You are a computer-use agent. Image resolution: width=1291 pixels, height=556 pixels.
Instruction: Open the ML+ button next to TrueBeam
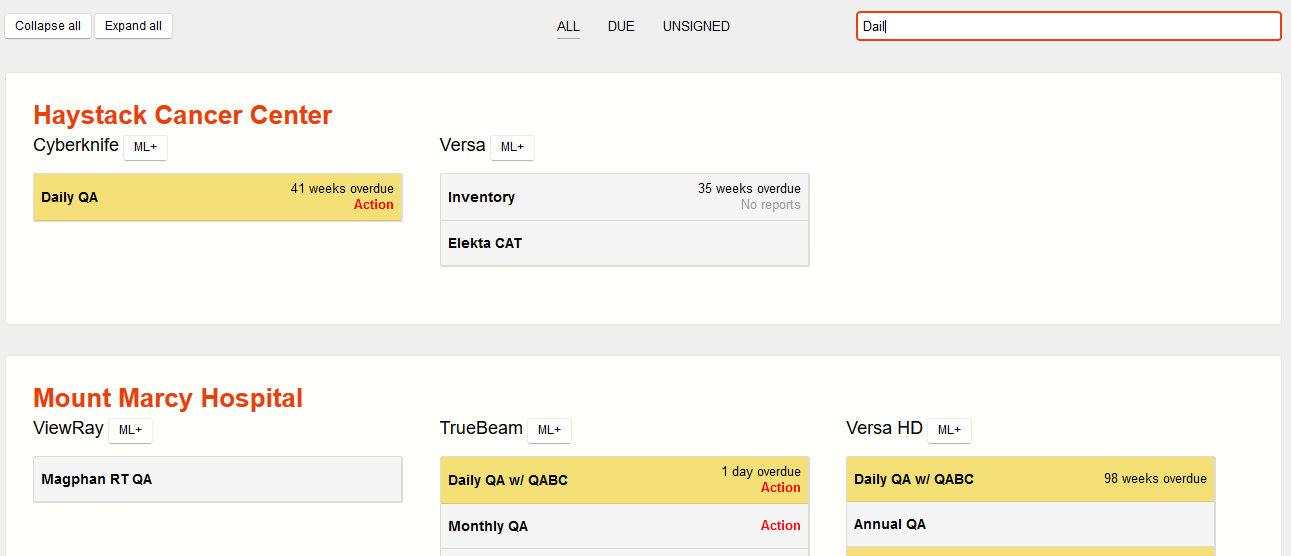tap(549, 430)
